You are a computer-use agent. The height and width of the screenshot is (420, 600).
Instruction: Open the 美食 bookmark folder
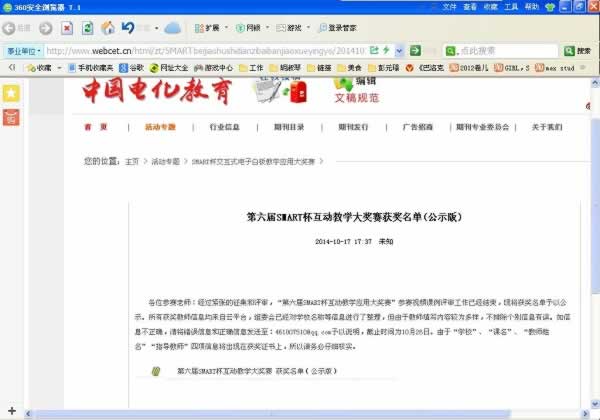(x=350, y=68)
